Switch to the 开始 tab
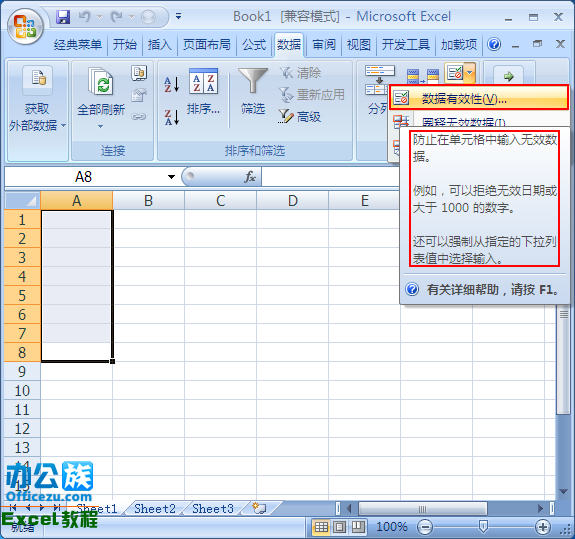 pyautogui.click(x=125, y=44)
